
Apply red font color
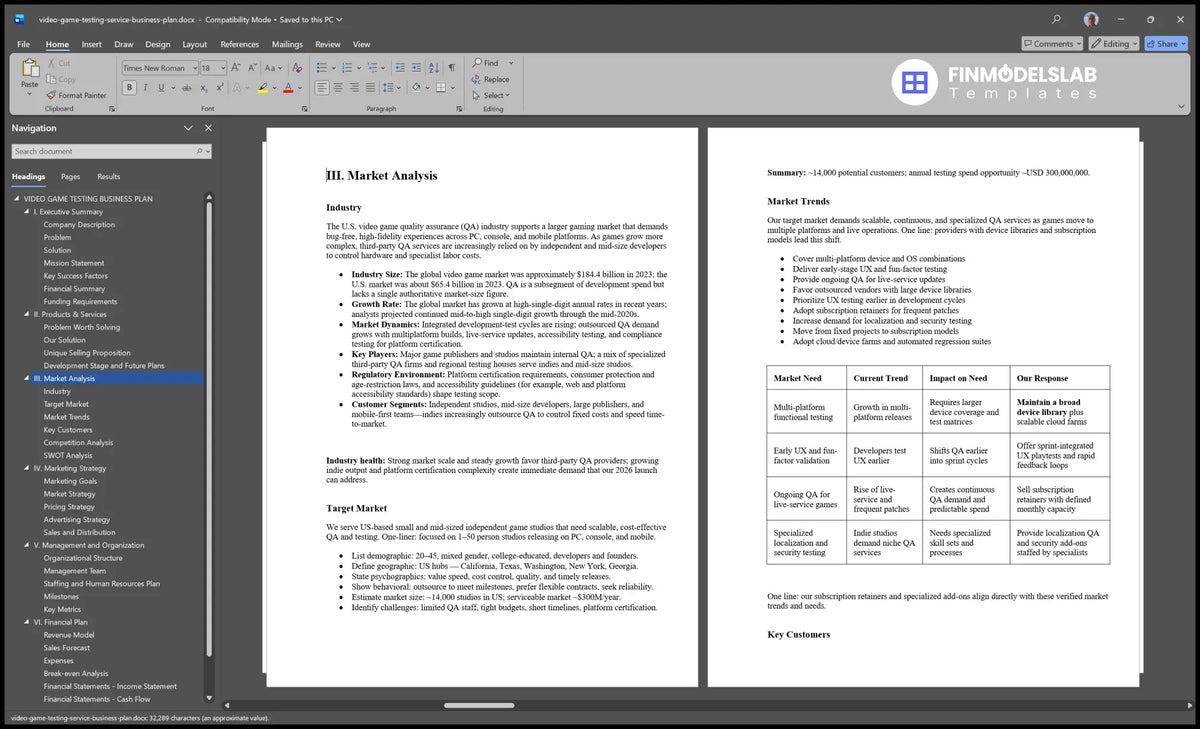point(287,88)
